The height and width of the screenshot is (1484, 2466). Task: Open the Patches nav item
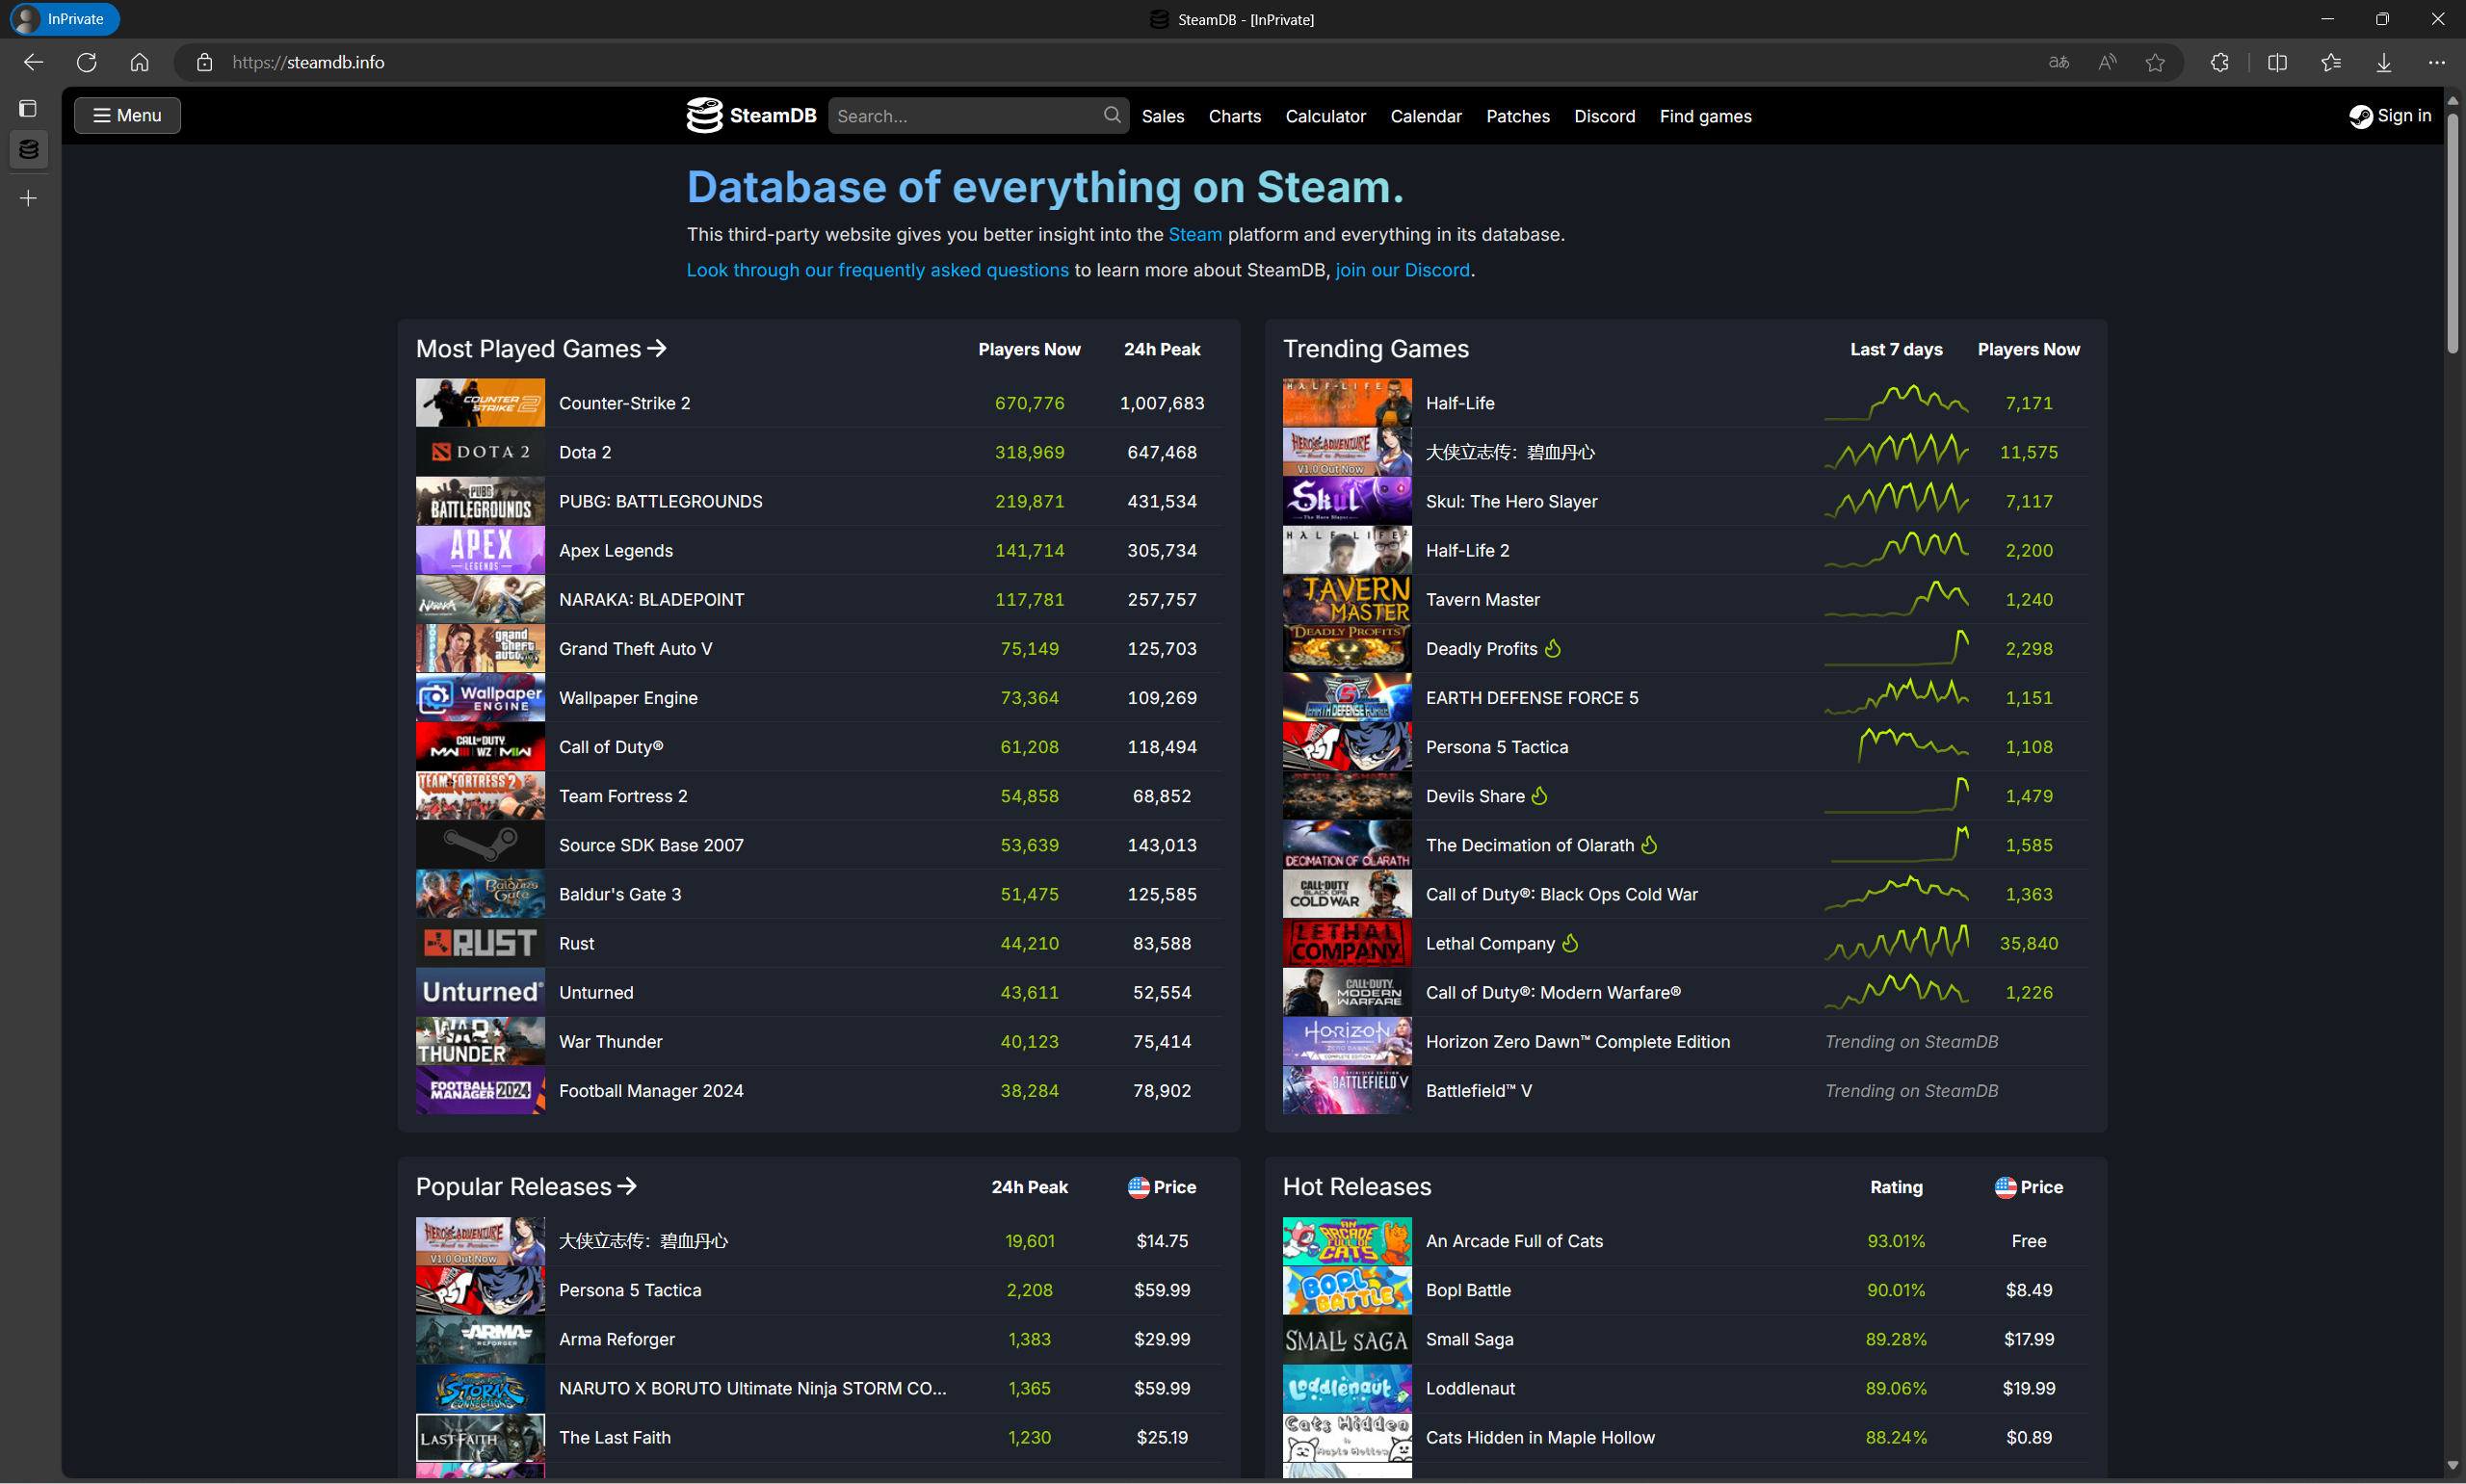pyautogui.click(x=1518, y=116)
